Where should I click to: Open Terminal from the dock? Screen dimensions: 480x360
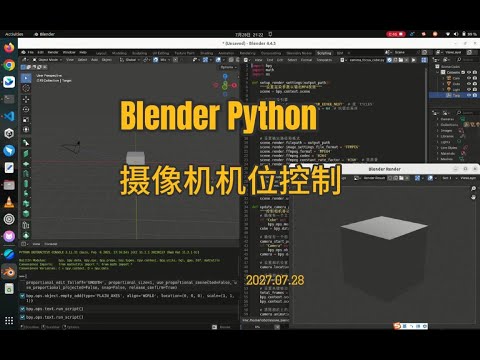tap(9, 99)
